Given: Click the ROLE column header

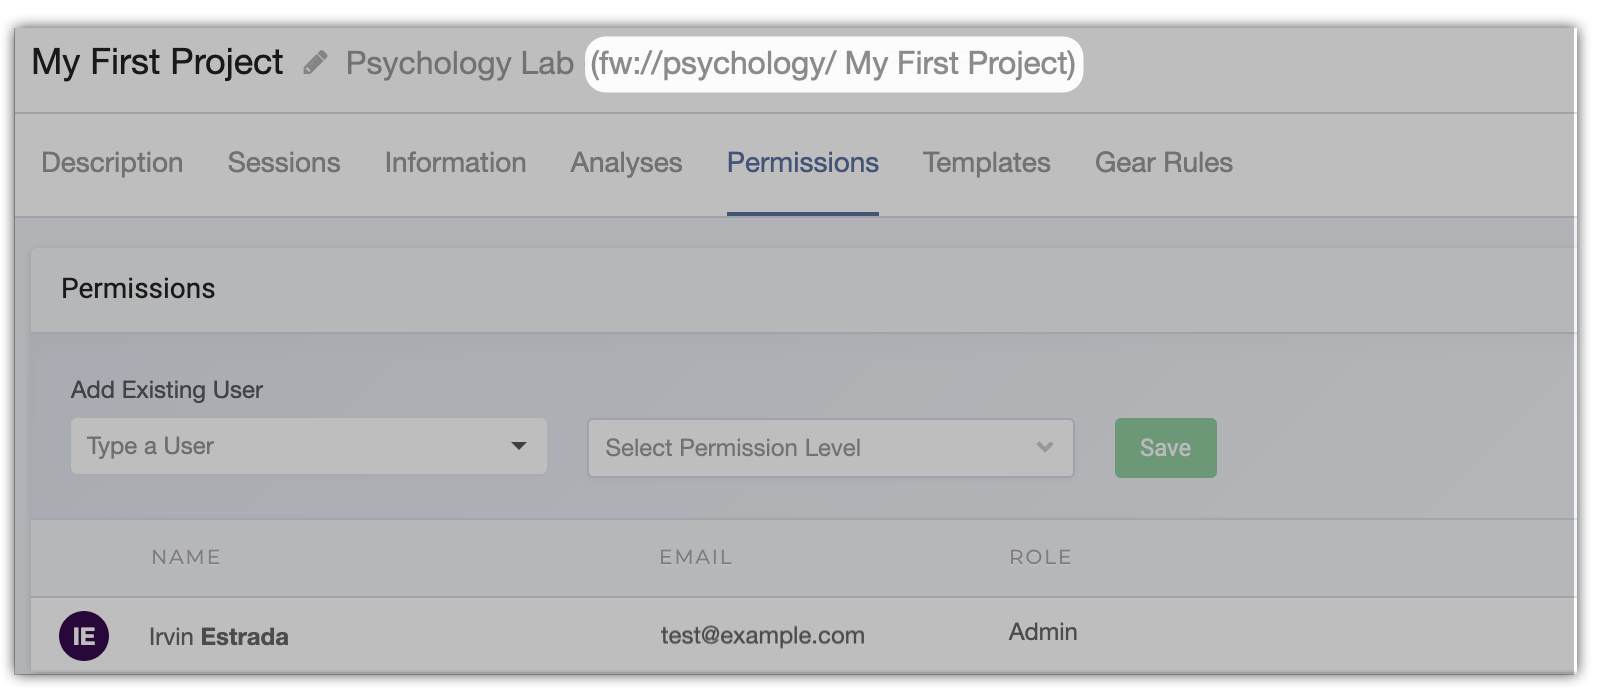Looking at the screenshot, I should pos(1040,557).
